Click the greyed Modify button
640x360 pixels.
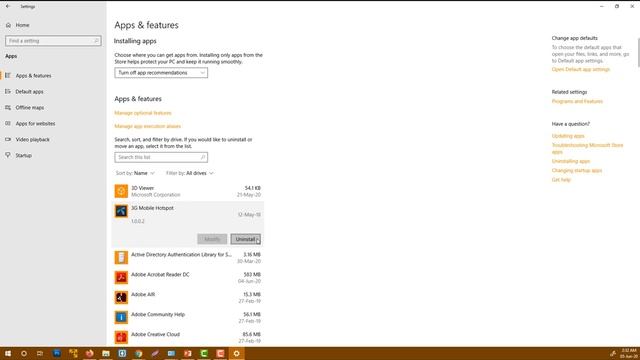[x=212, y=239]
